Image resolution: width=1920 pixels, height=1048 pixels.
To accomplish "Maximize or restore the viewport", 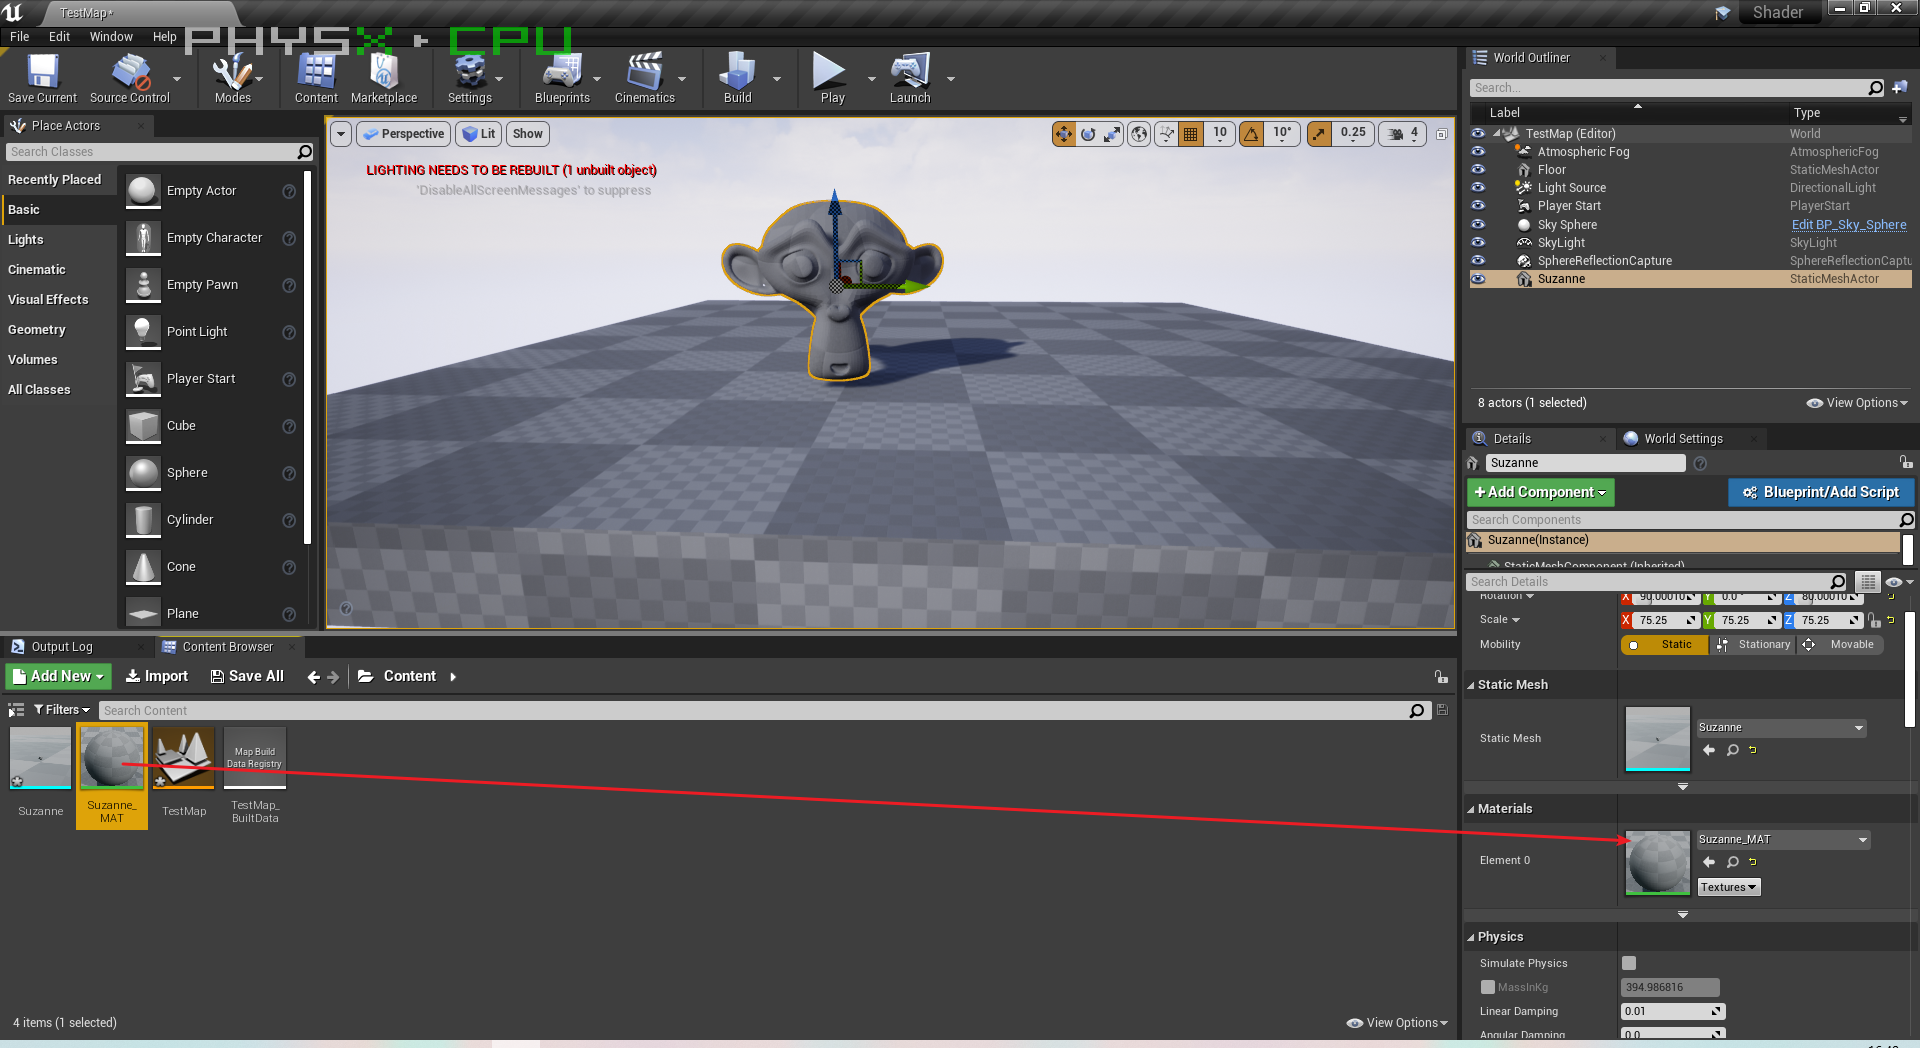I will click(x=1441, y=134).
